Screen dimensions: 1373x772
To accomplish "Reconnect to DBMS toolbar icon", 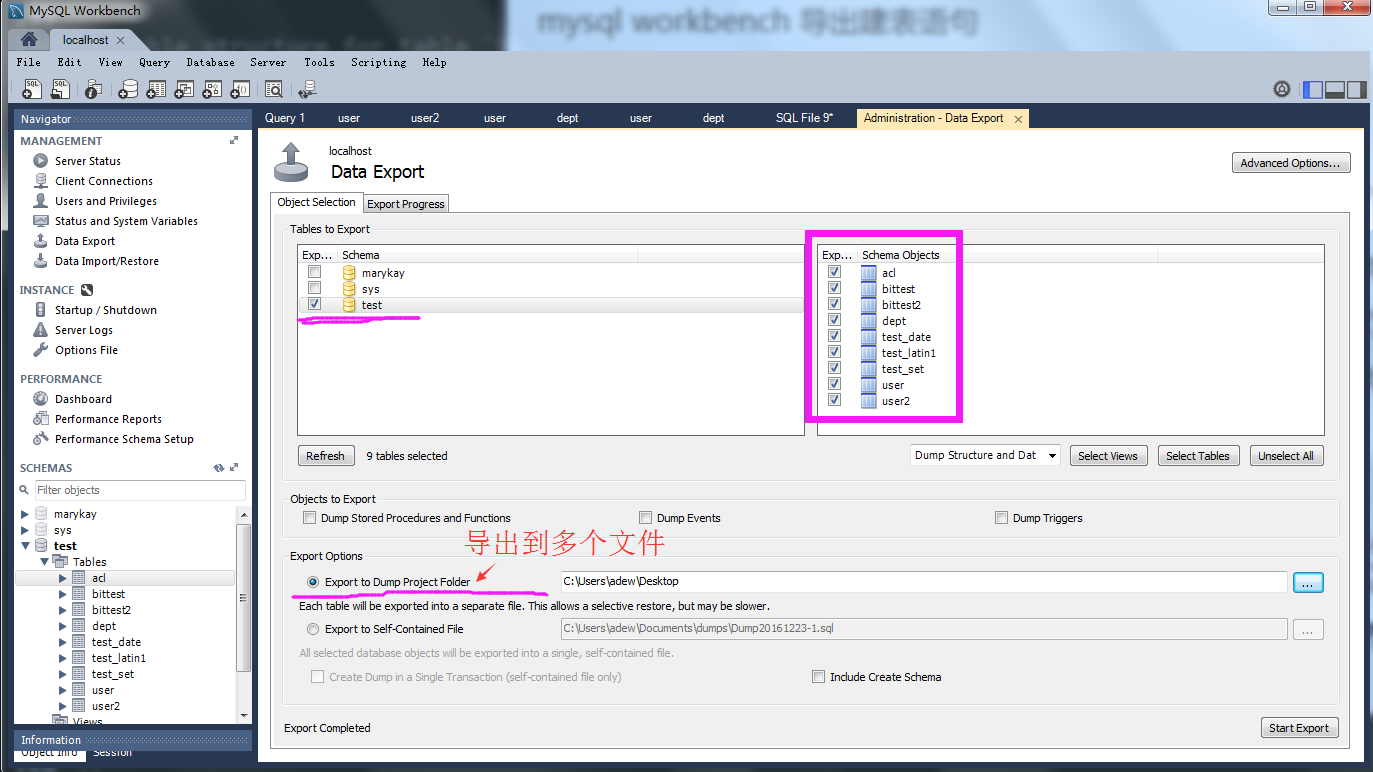I will [307, 89].
